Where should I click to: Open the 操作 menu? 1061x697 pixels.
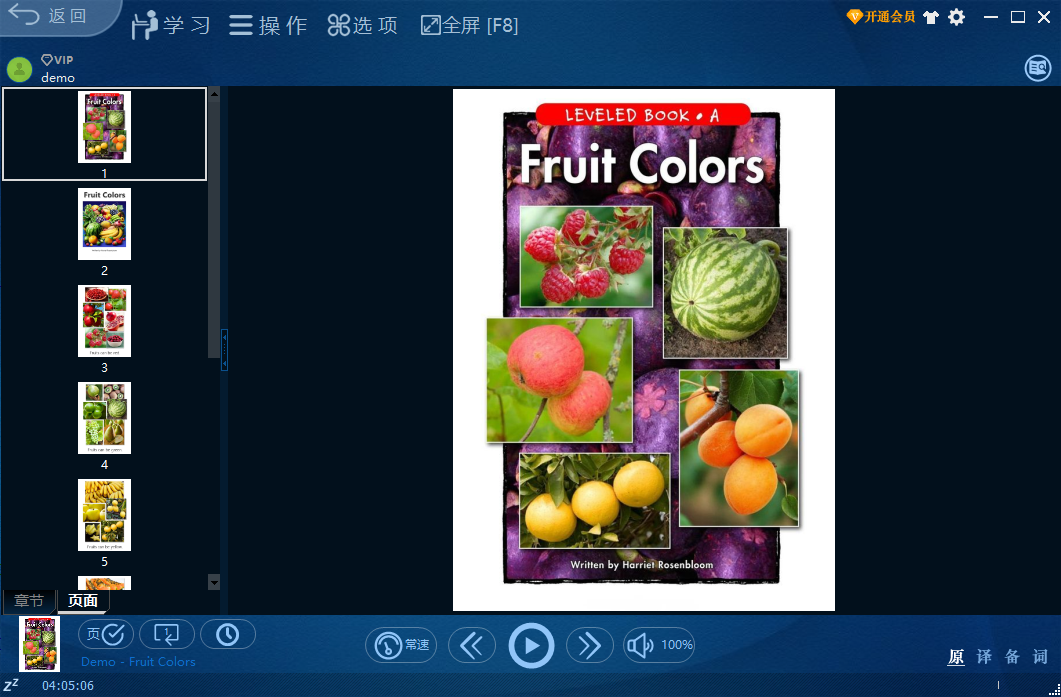point(268,25)
